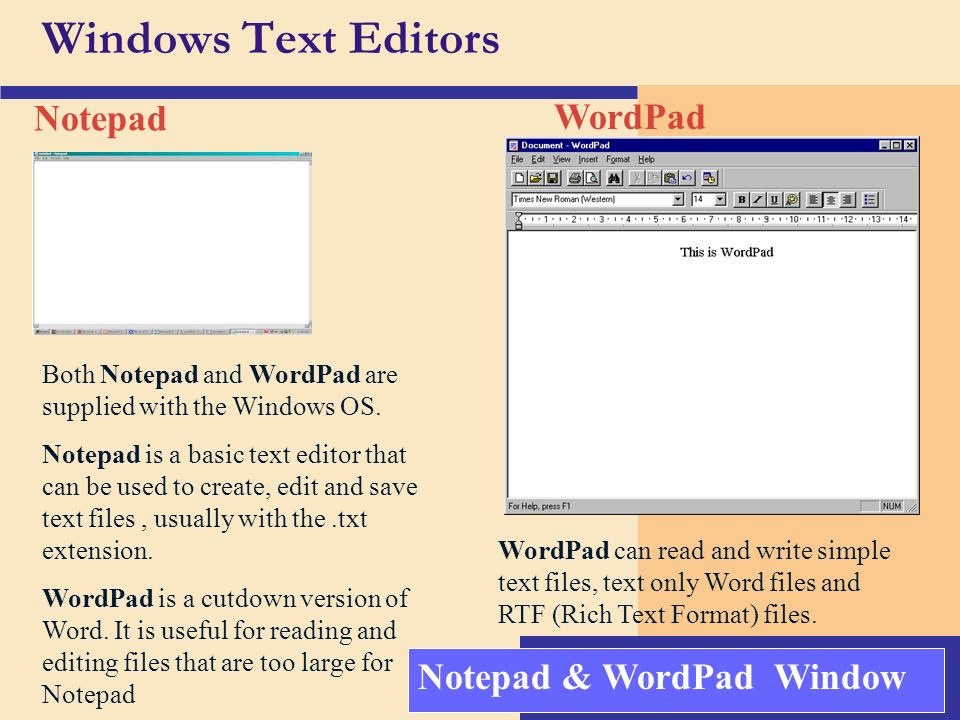Click the "Notepad & WordPad Window" banner

[x=677, y=680]
